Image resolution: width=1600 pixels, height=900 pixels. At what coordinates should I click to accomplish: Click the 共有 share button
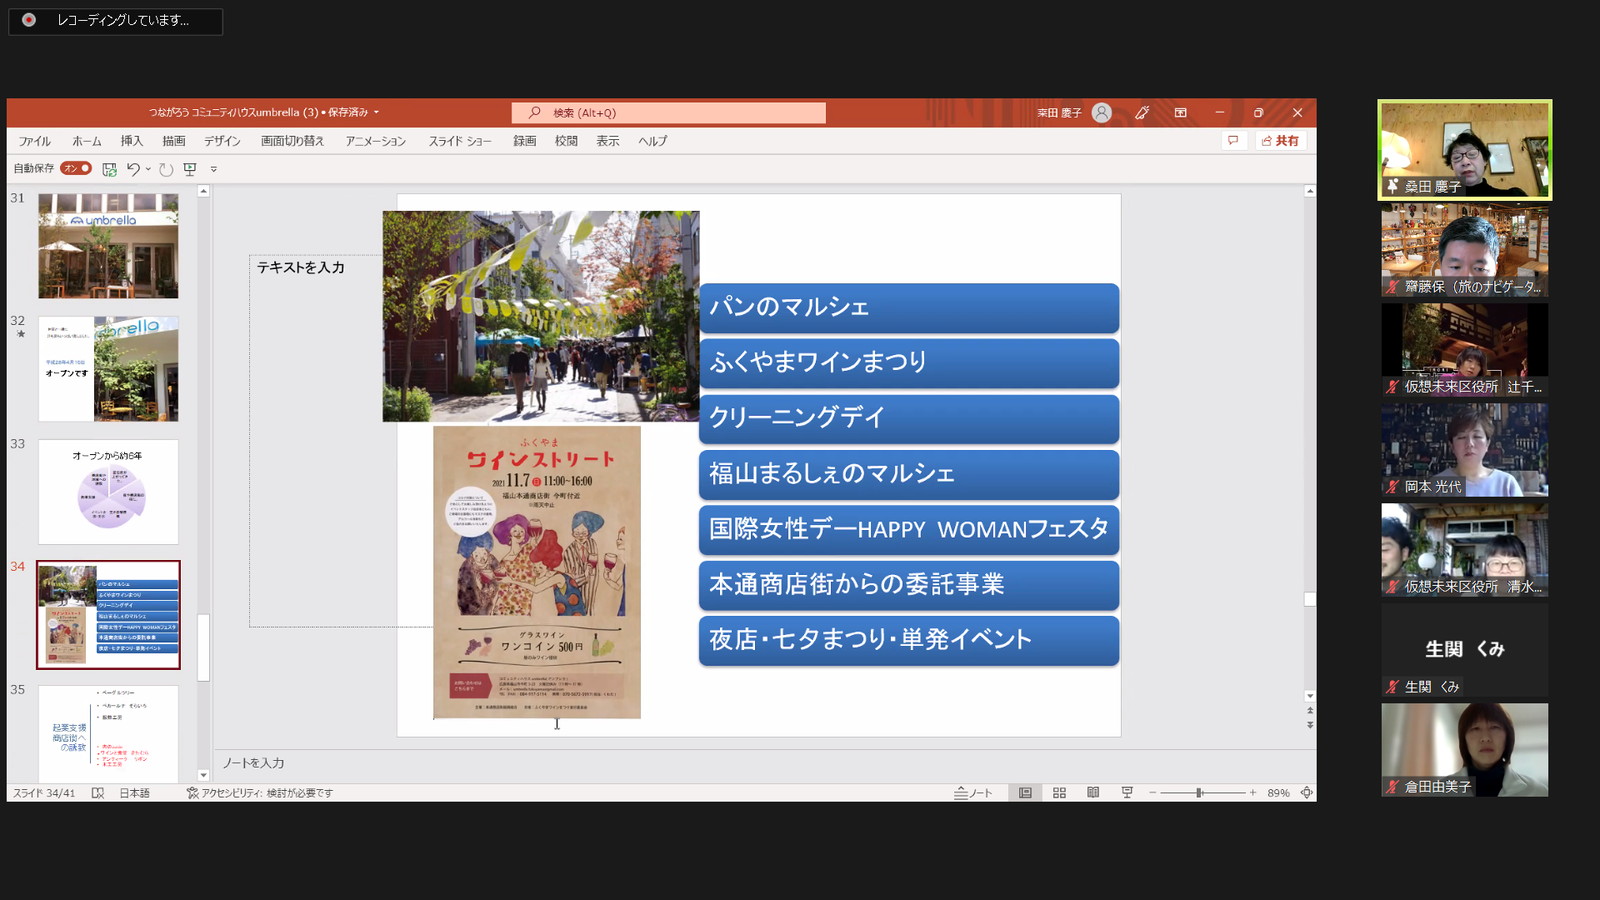pyautogui.click(x=1281, y=141)
